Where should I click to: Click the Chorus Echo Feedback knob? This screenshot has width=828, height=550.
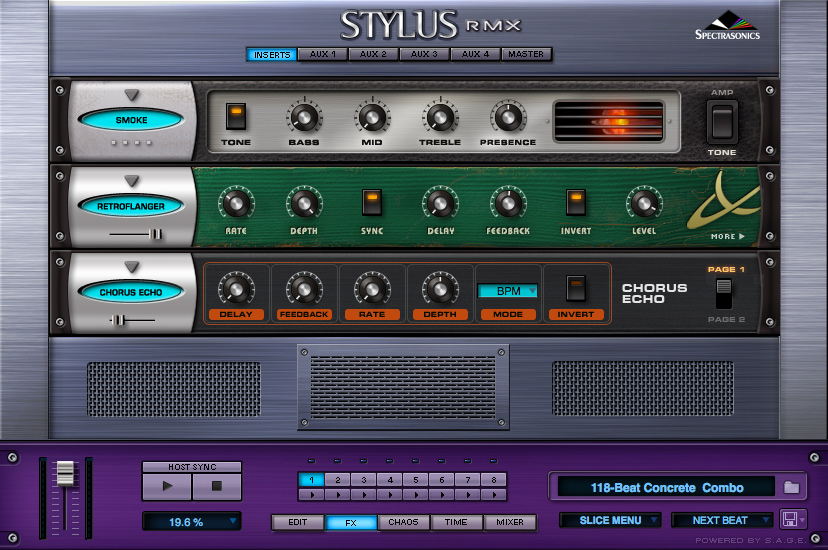304,289
